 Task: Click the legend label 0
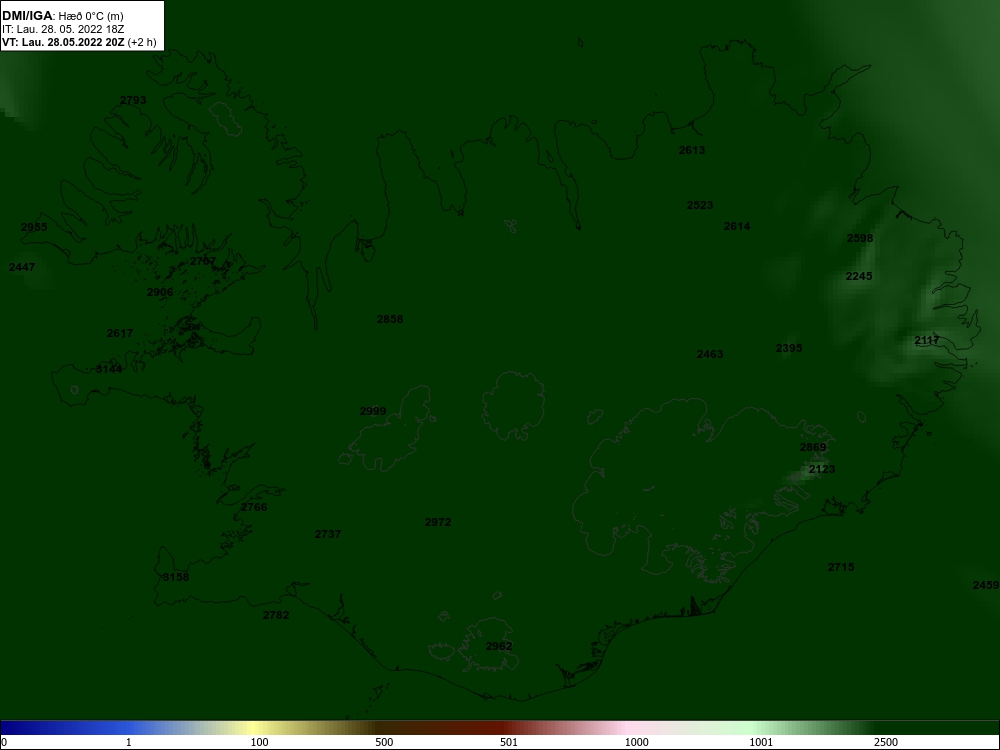click(4, 742)
